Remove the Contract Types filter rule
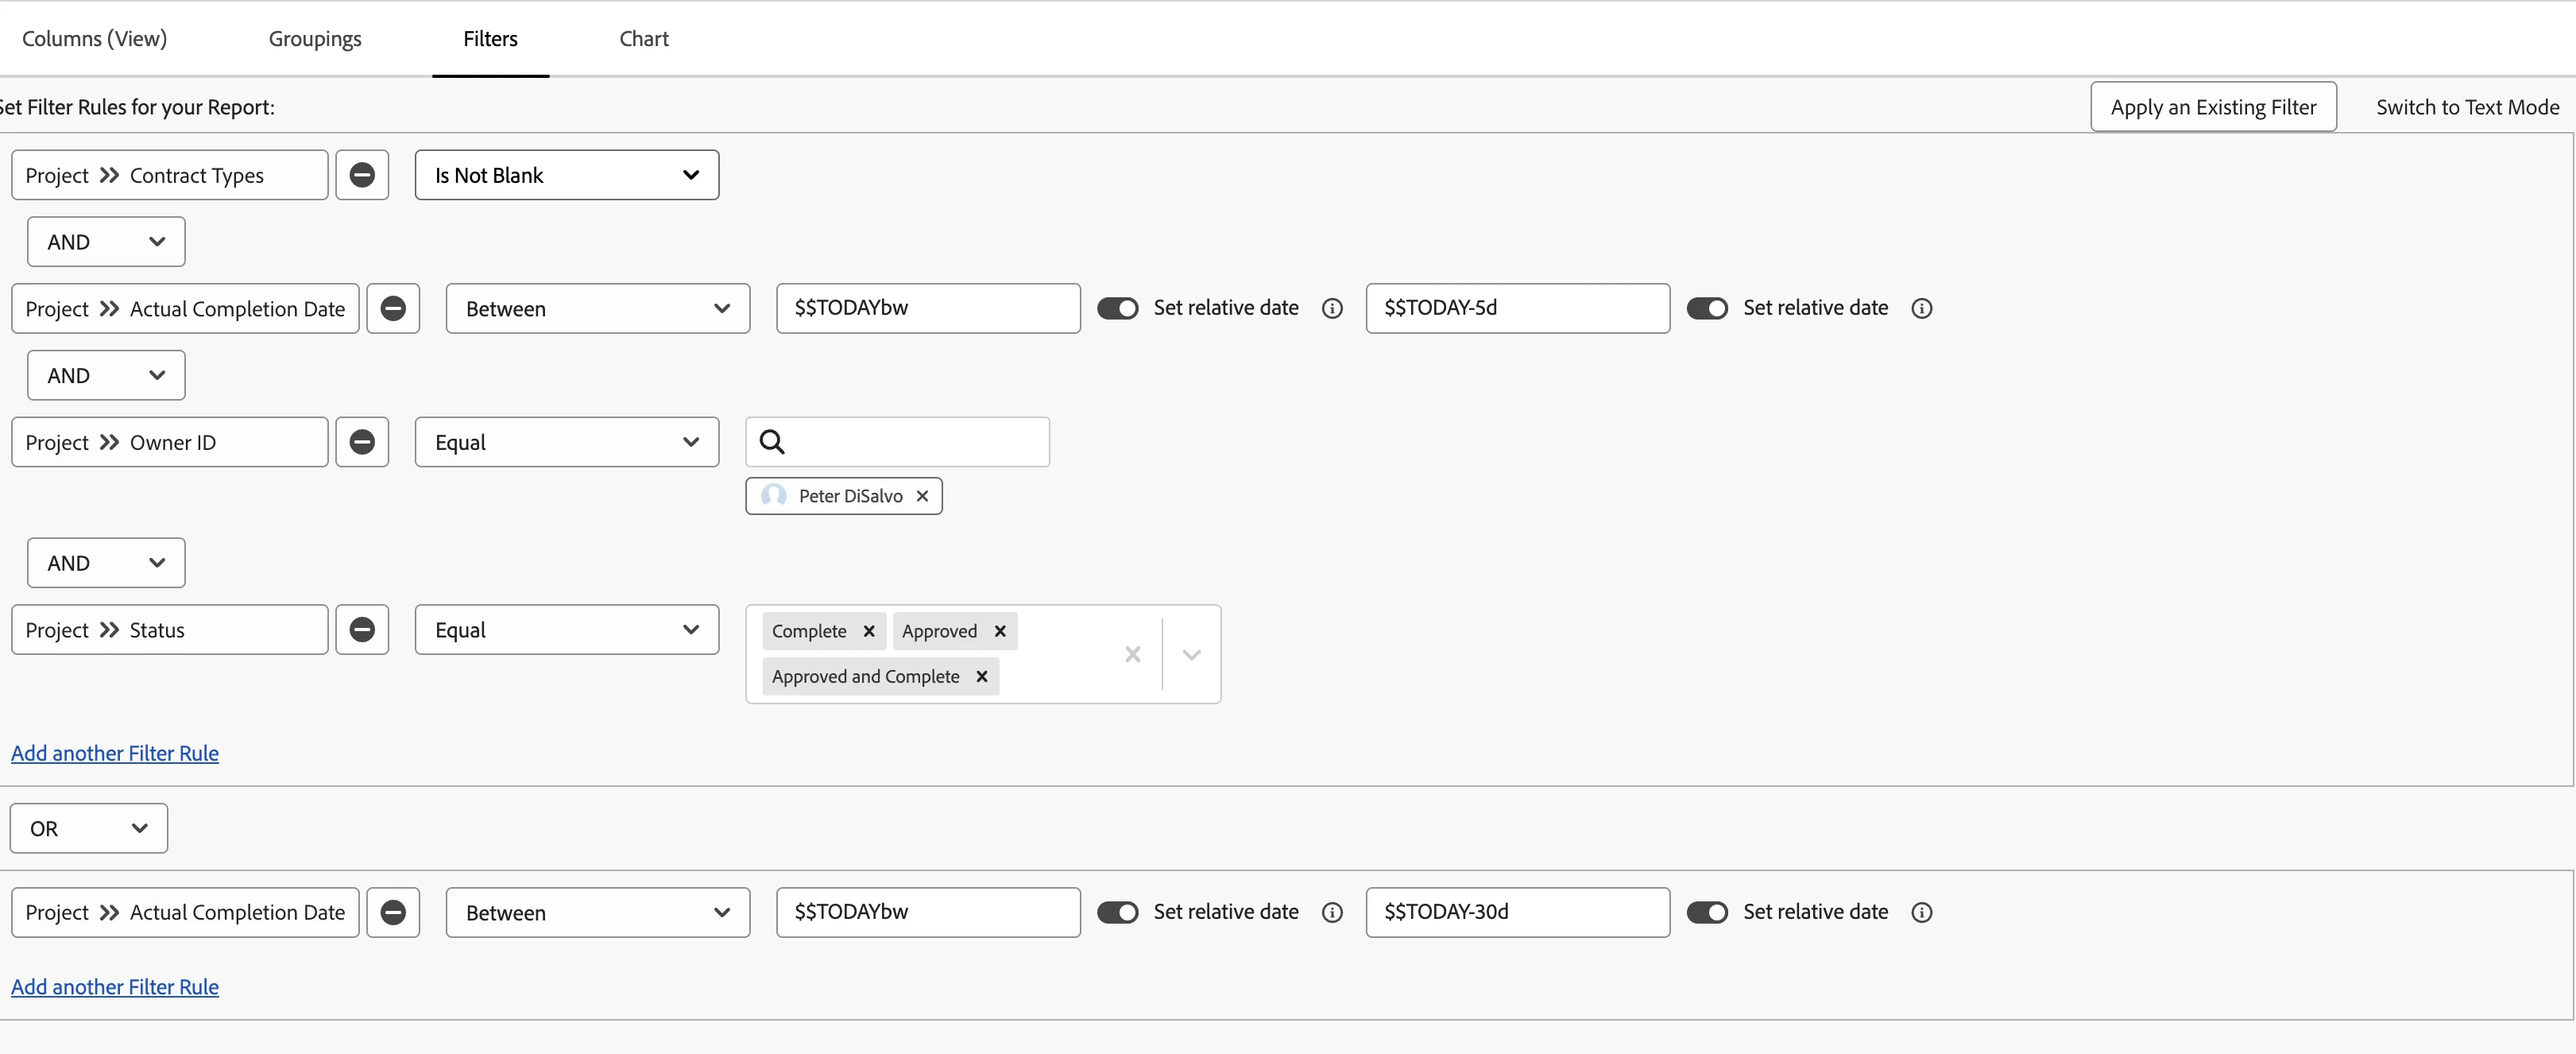The height and width of the screenshot is (1054, 2576). [x=362, y=175]
